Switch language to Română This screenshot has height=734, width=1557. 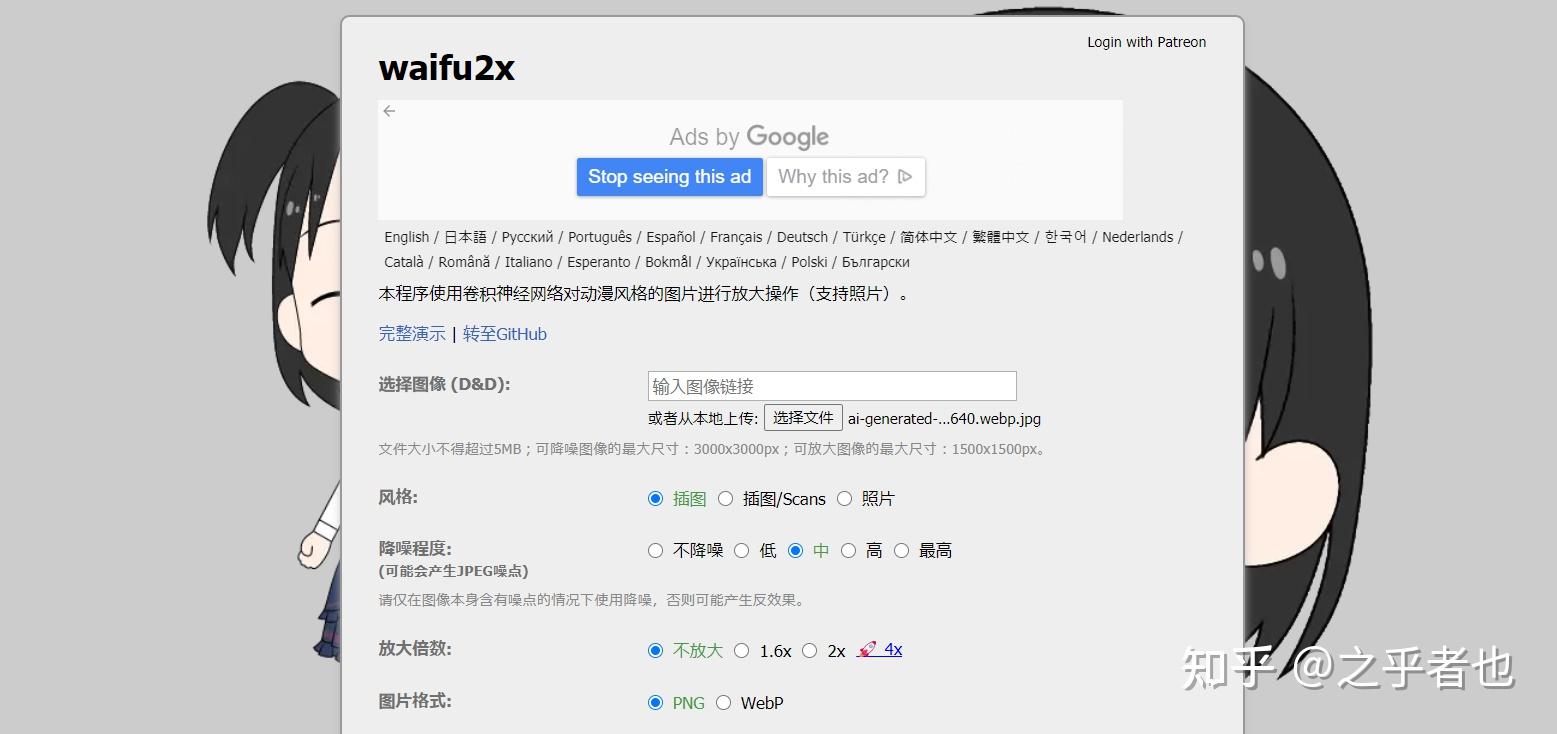point(464,262)
